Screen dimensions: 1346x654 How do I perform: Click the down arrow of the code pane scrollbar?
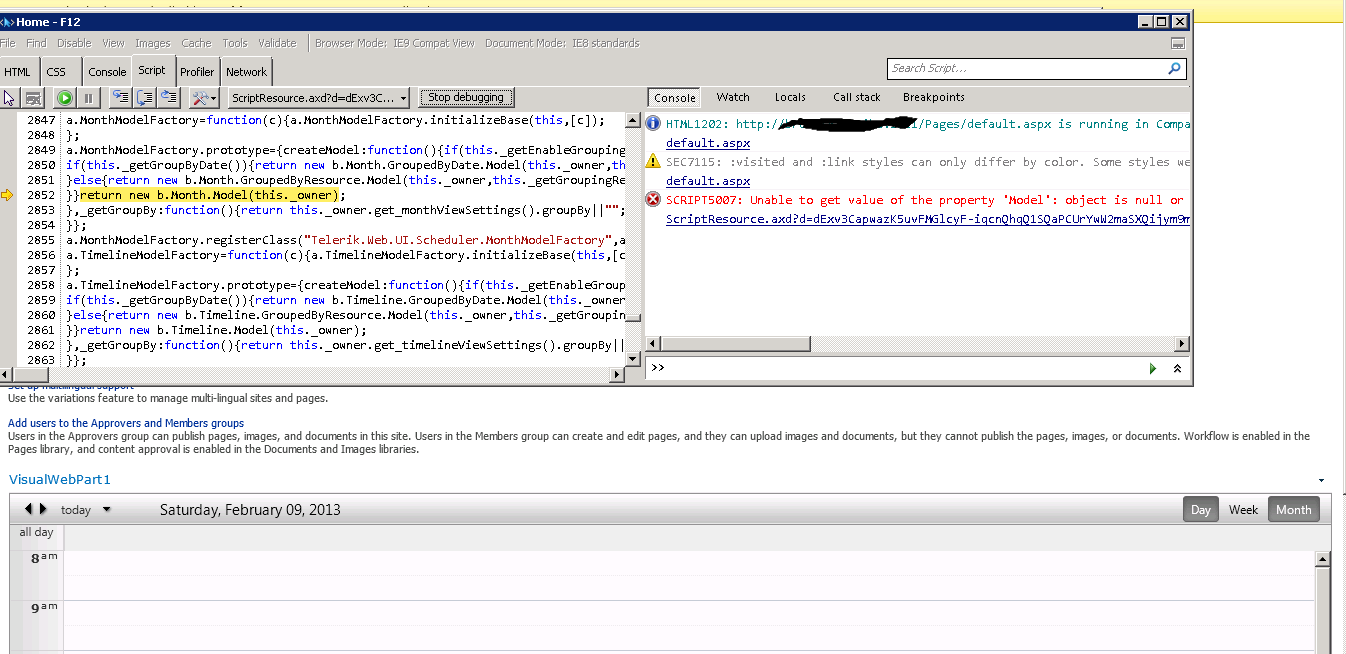[632, 359]
